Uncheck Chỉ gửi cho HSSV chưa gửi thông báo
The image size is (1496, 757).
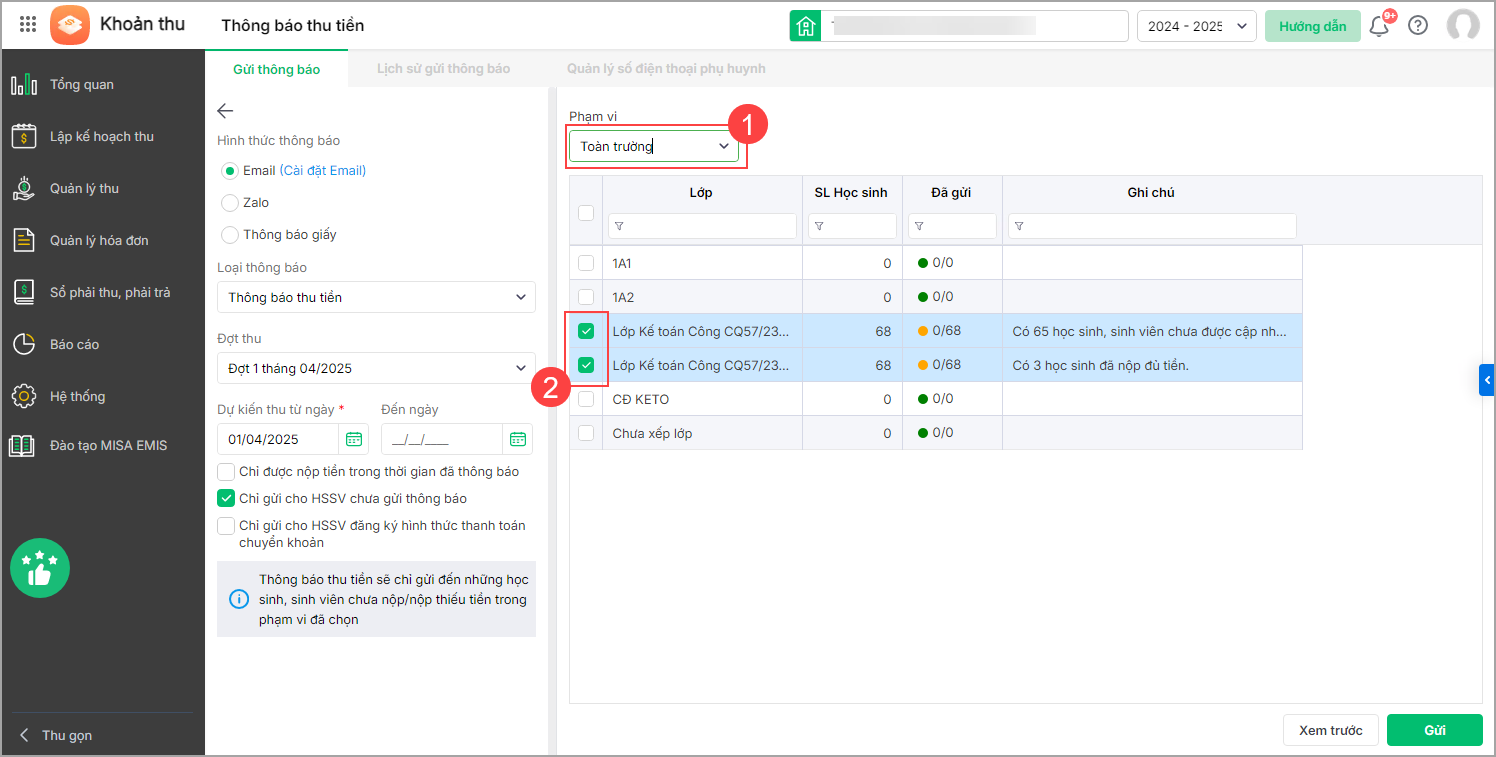[226, 499]
